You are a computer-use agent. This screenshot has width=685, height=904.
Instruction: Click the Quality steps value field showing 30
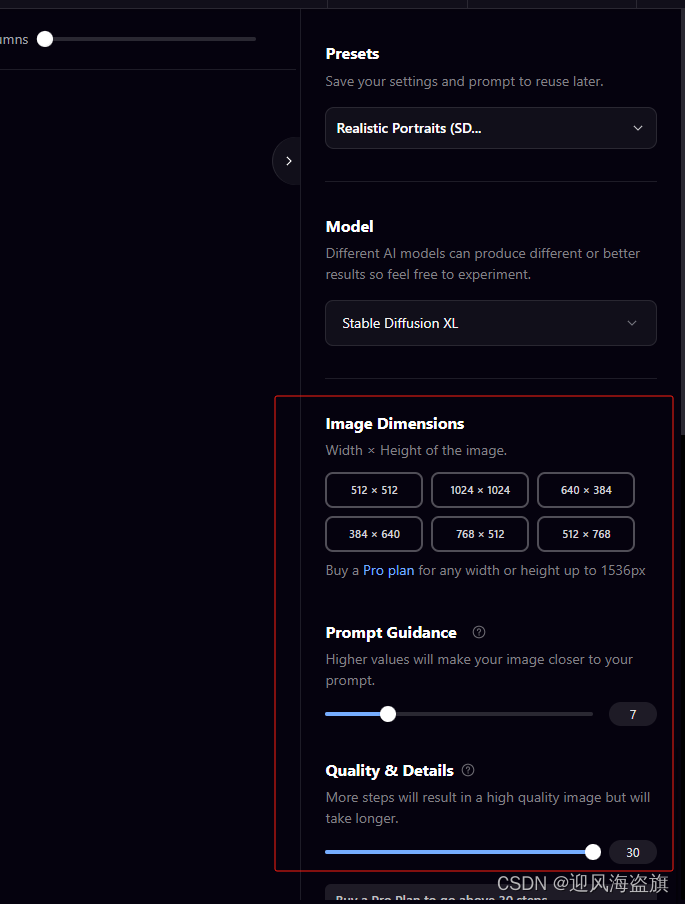[633, 852]
